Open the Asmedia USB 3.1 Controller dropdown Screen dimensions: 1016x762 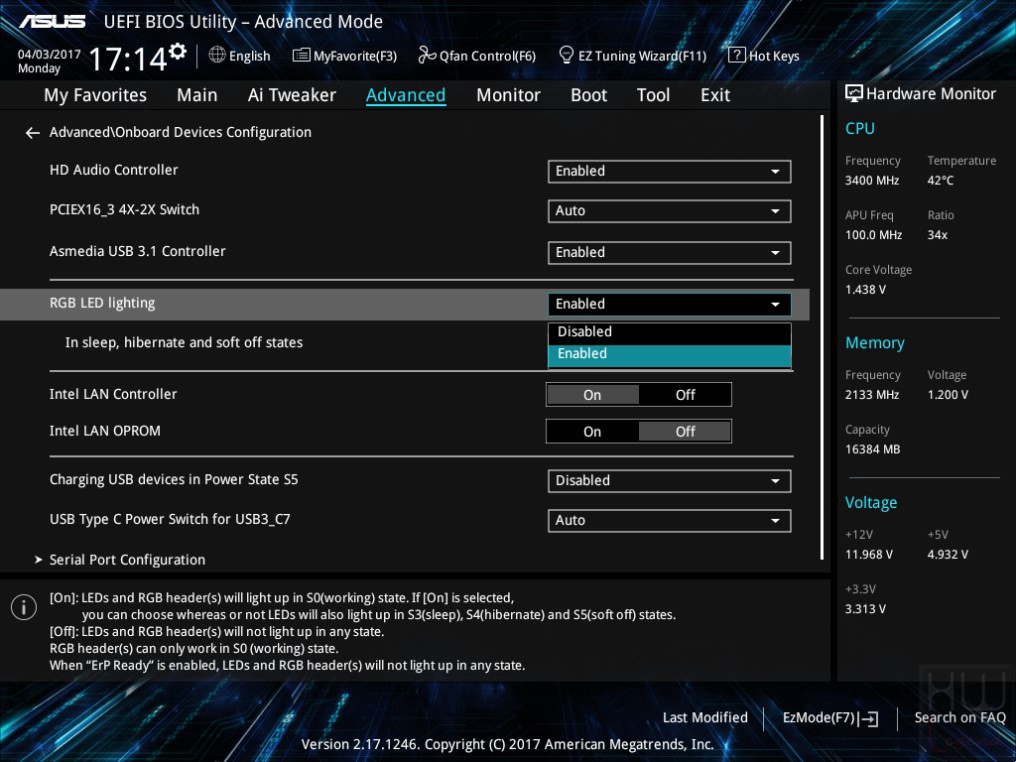669,253
